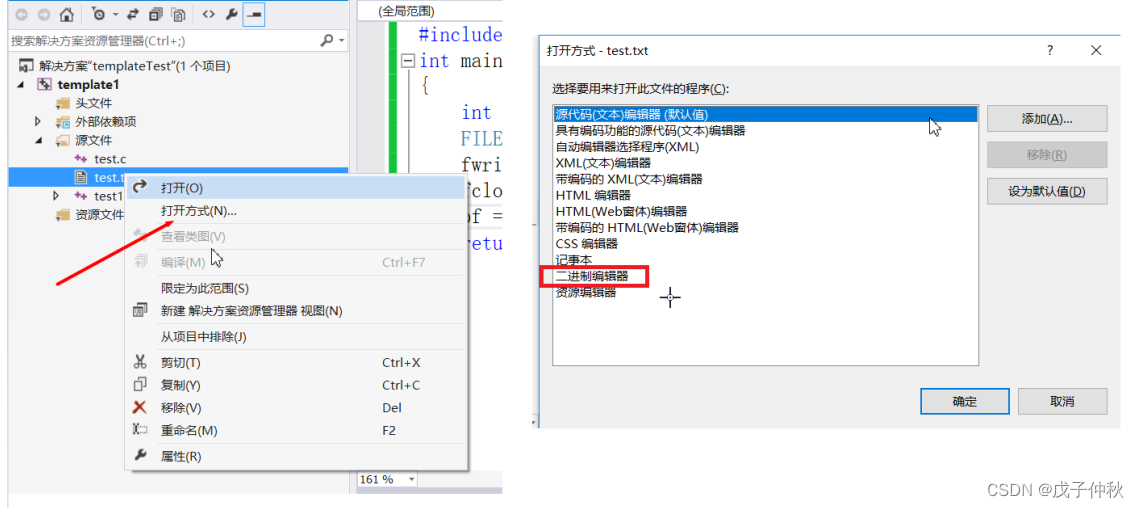Click the magnifier search icon
Screen dimensions: 1139x508
327,41
